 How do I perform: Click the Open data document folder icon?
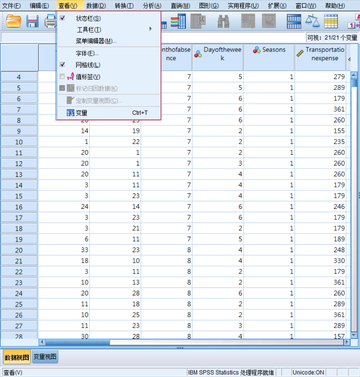coord(14,22)
